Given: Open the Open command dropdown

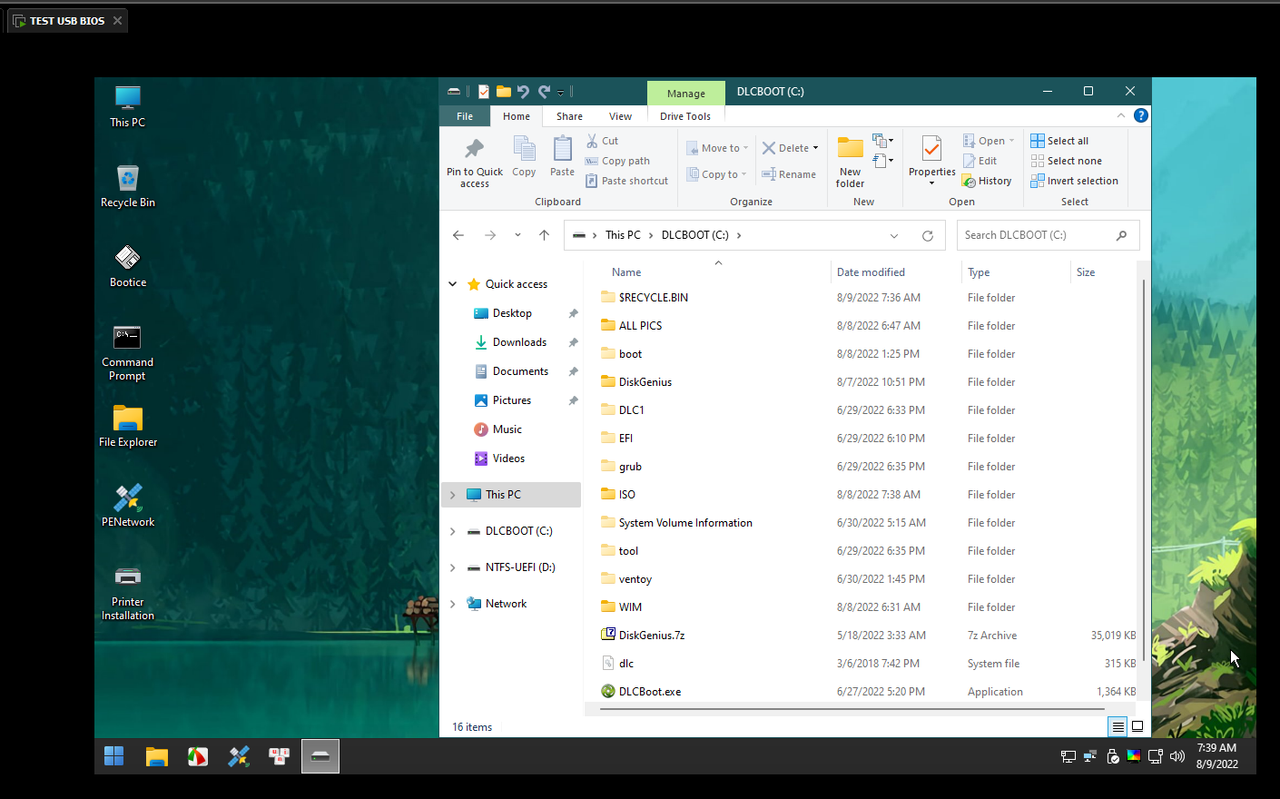Looking at the screenshot, I should [x=1011, y=141].
